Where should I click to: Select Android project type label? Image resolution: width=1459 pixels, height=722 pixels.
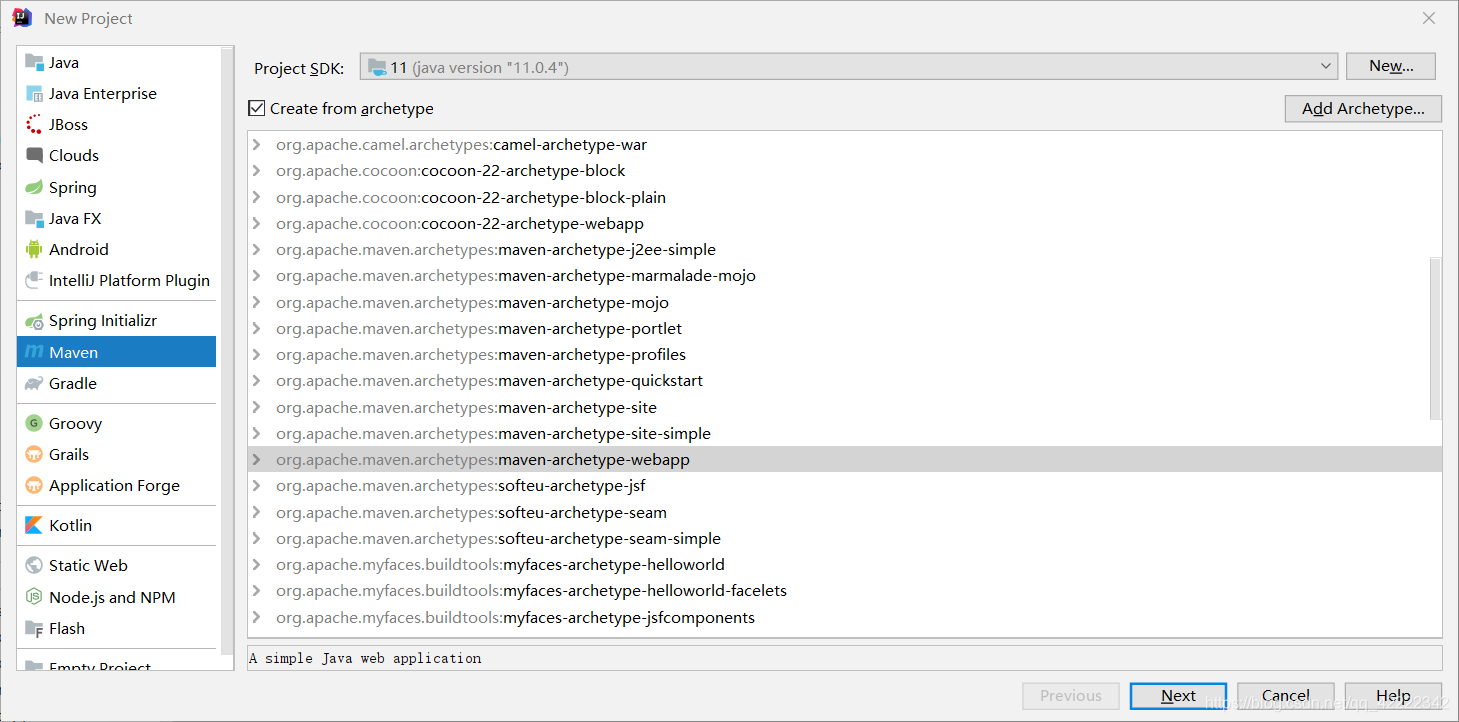pyautogui.click(x=79, y=249)
